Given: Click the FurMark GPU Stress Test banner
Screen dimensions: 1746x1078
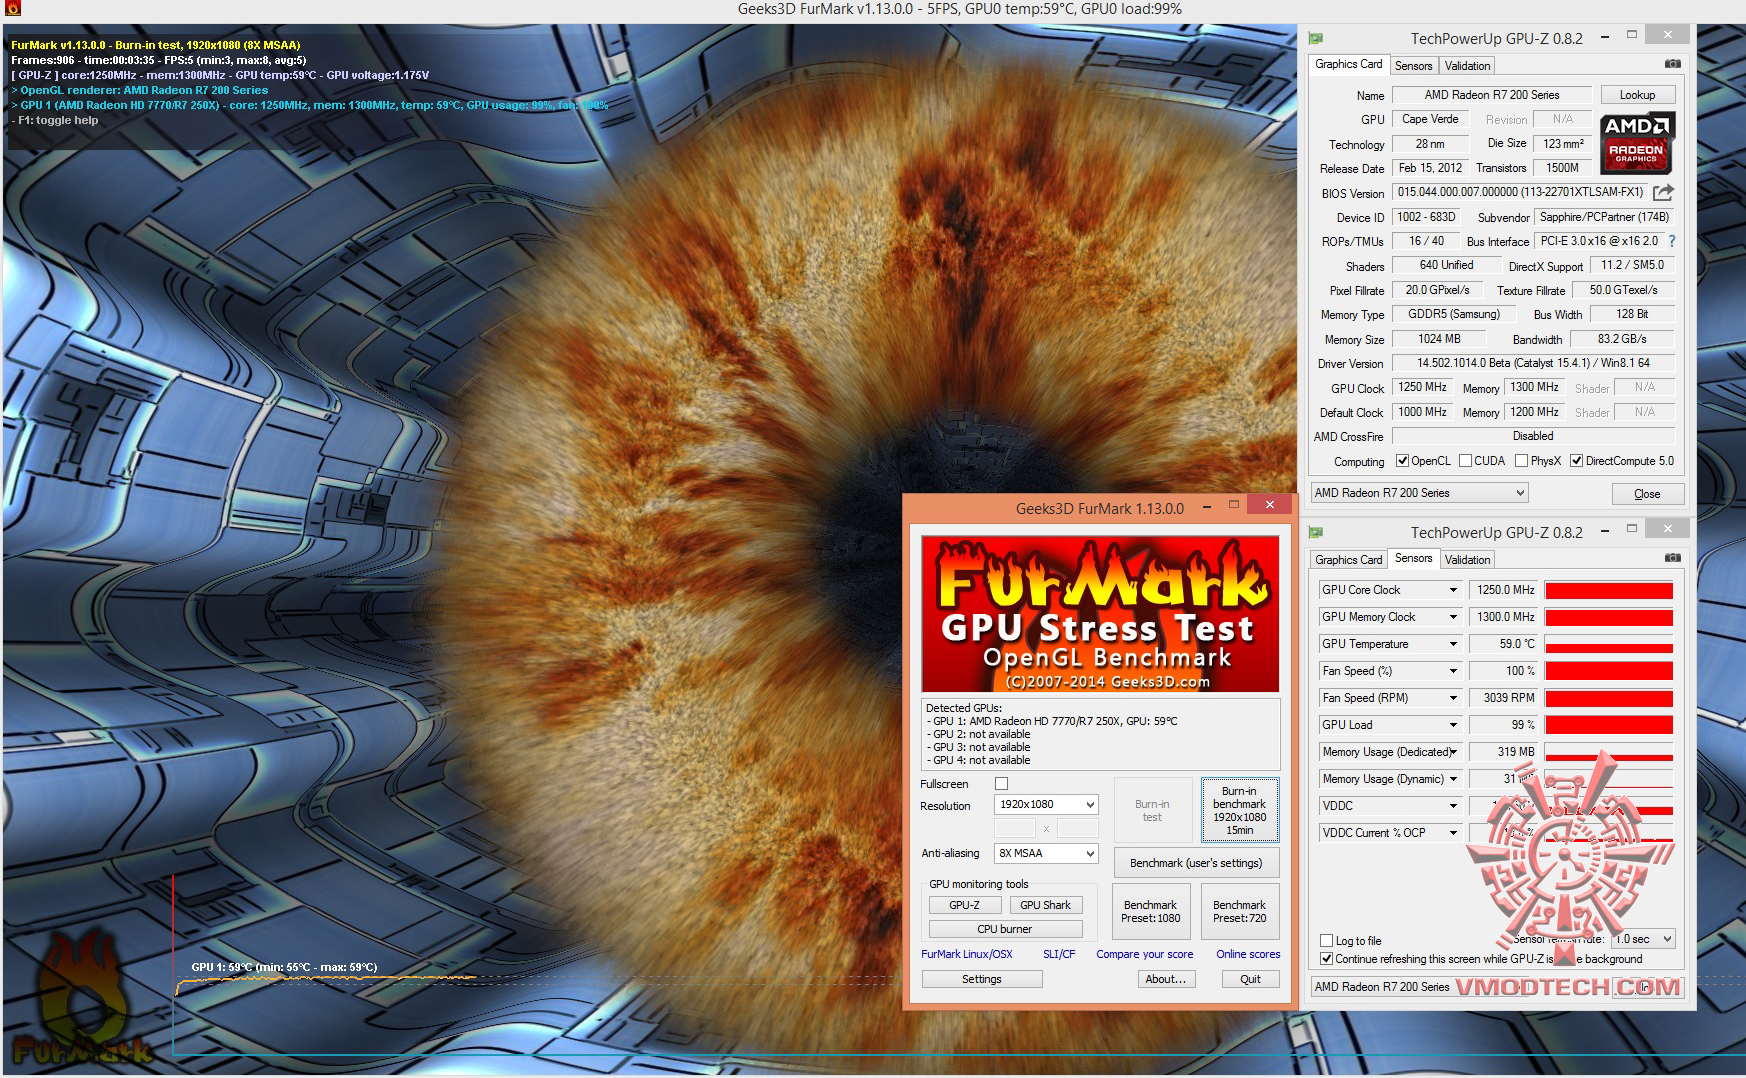Looking at the screenshot, I should coord(1100,614).
